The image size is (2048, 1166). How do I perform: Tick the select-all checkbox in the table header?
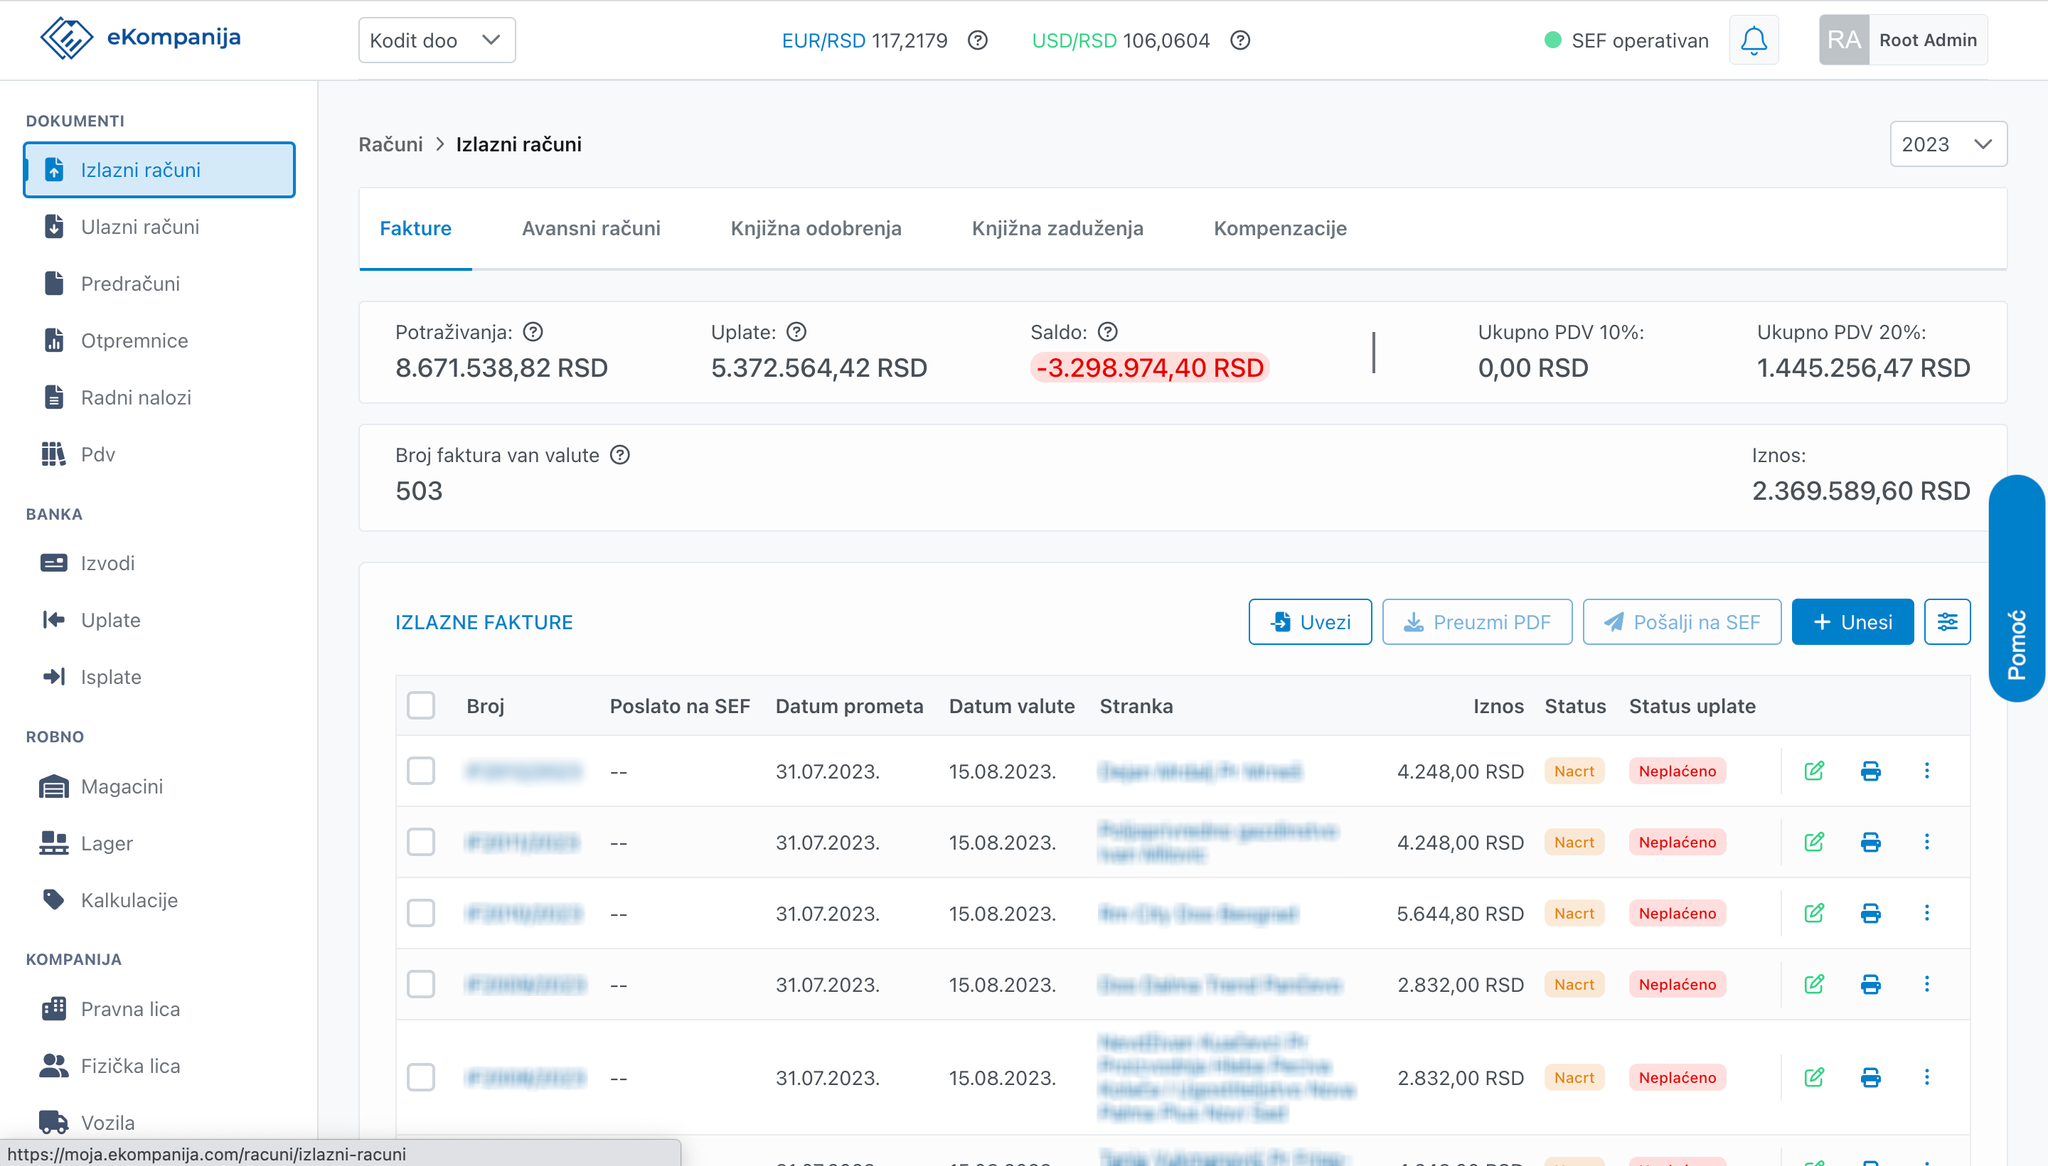(x=421, y=706)
